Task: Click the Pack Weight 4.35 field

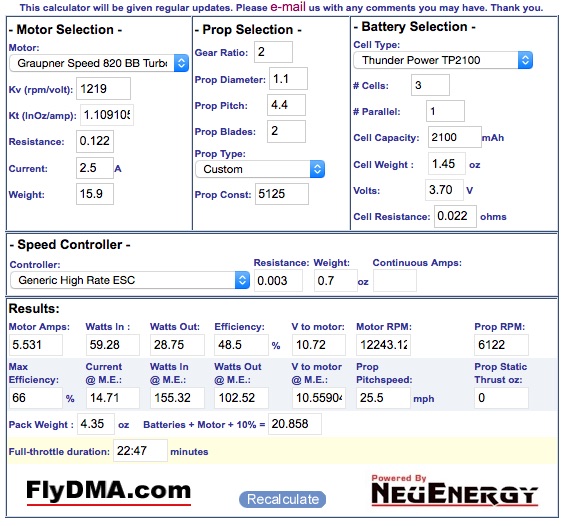Action: pos(96,424)
